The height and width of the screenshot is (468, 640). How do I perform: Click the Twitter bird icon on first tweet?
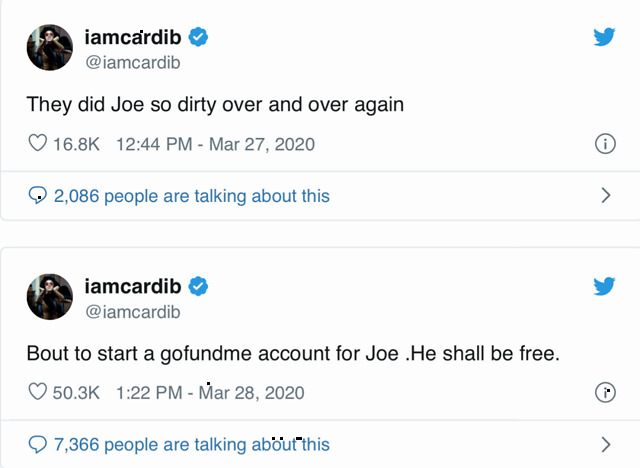(x=603, y=38)
